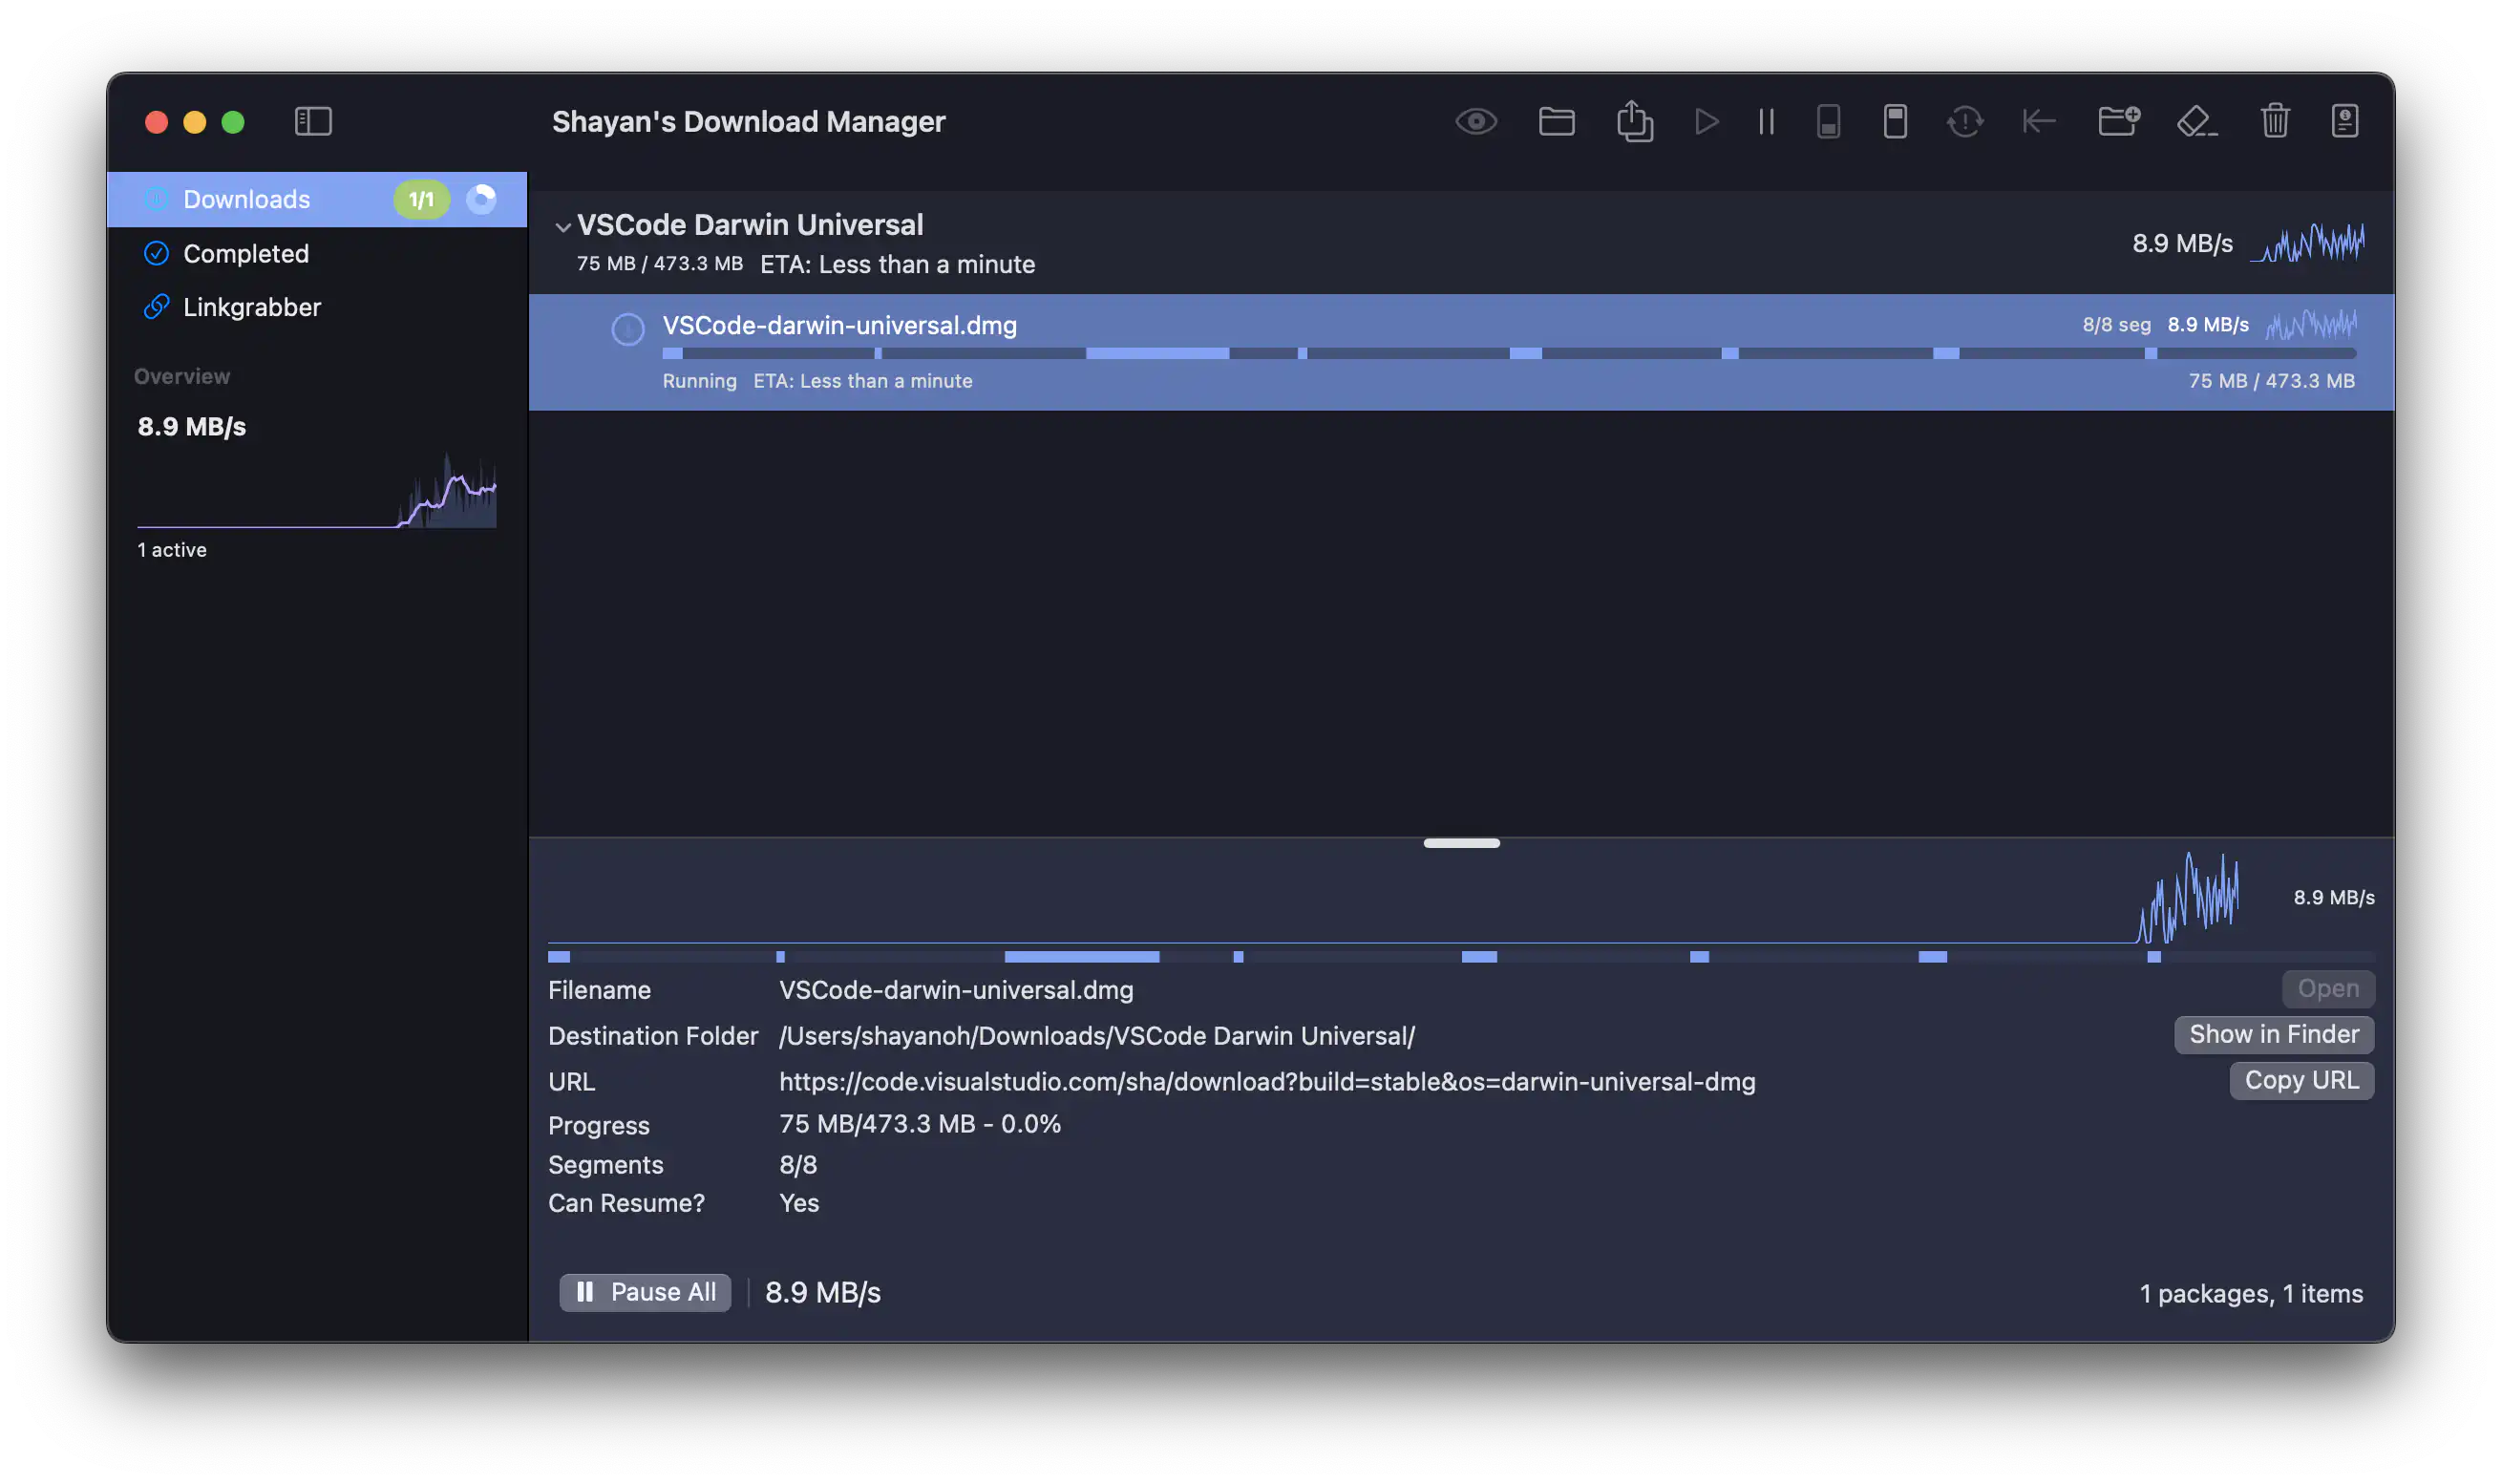Click the 1/1 badge on Downloads
2502x1484 pixels.
coord(421,199)
